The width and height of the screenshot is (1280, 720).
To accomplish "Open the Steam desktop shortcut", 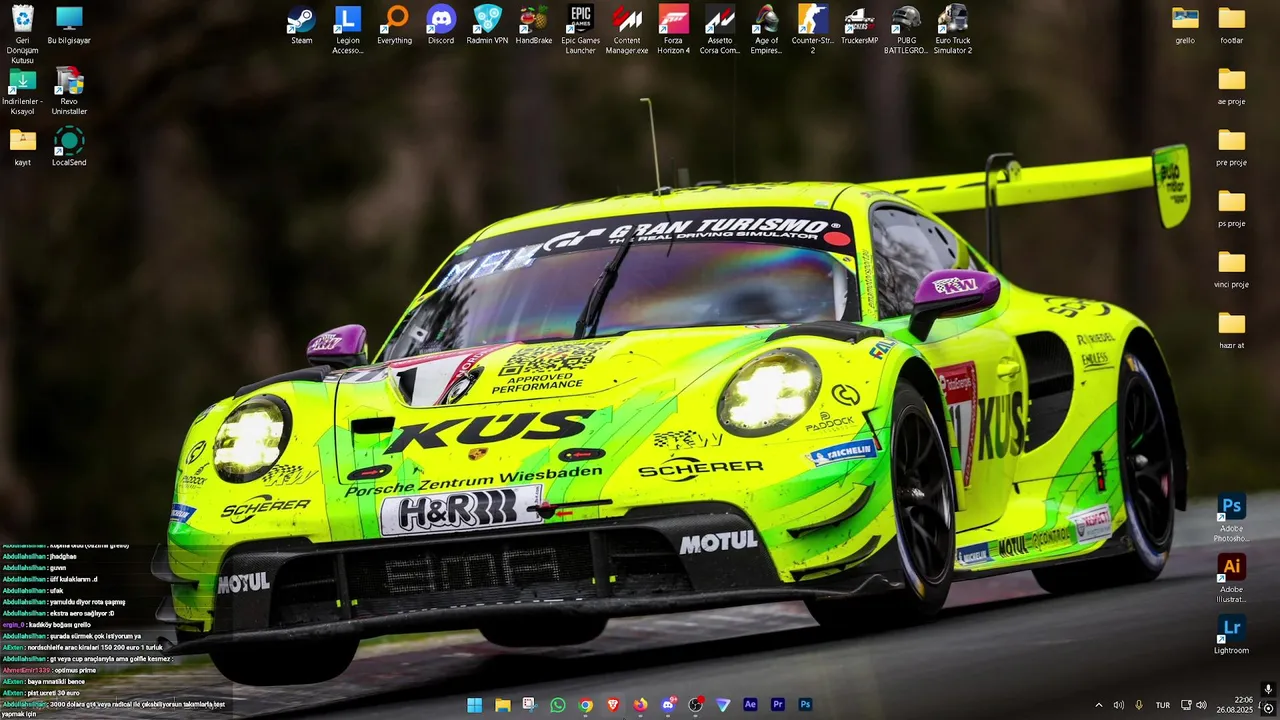I will pos(301,25).
